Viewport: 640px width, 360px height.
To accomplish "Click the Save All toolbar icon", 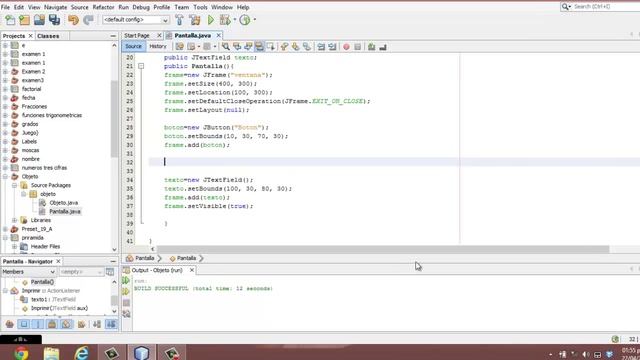I will tap(54, 20).
